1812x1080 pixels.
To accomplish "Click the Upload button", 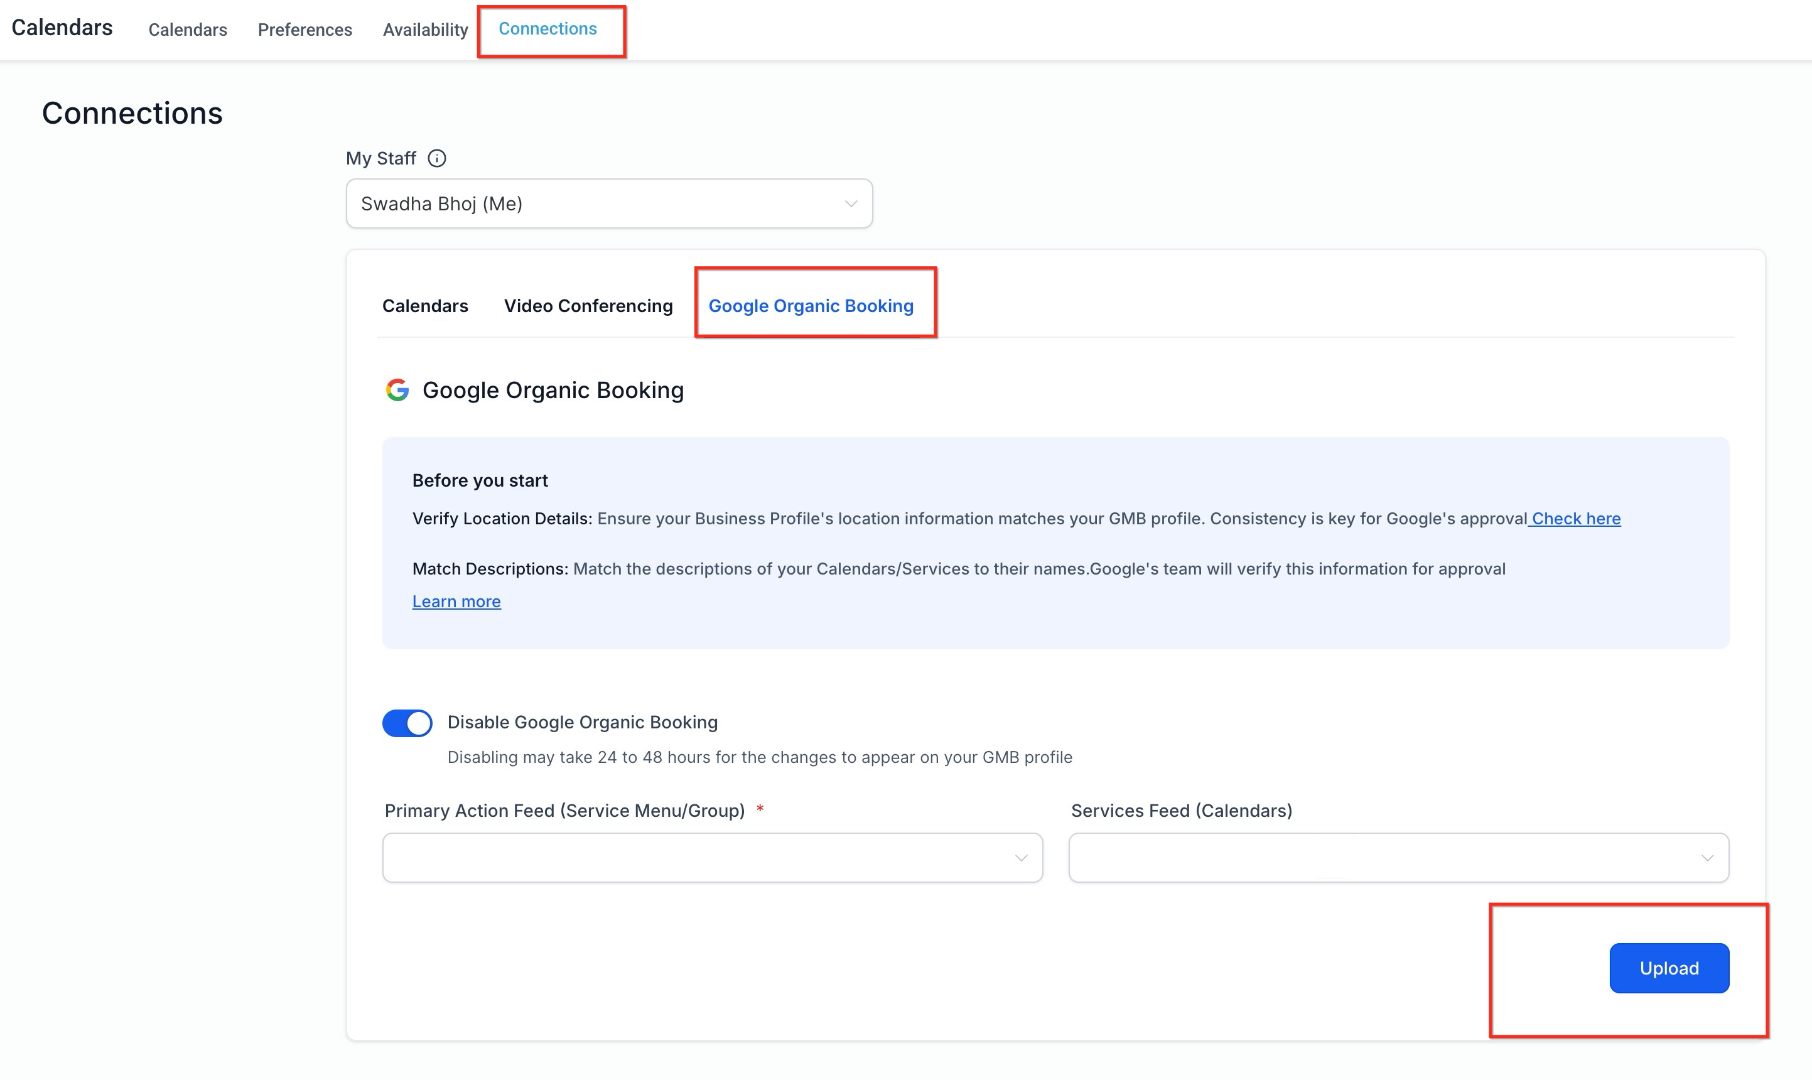I will pyautogui.click(x=1669, y=968).
